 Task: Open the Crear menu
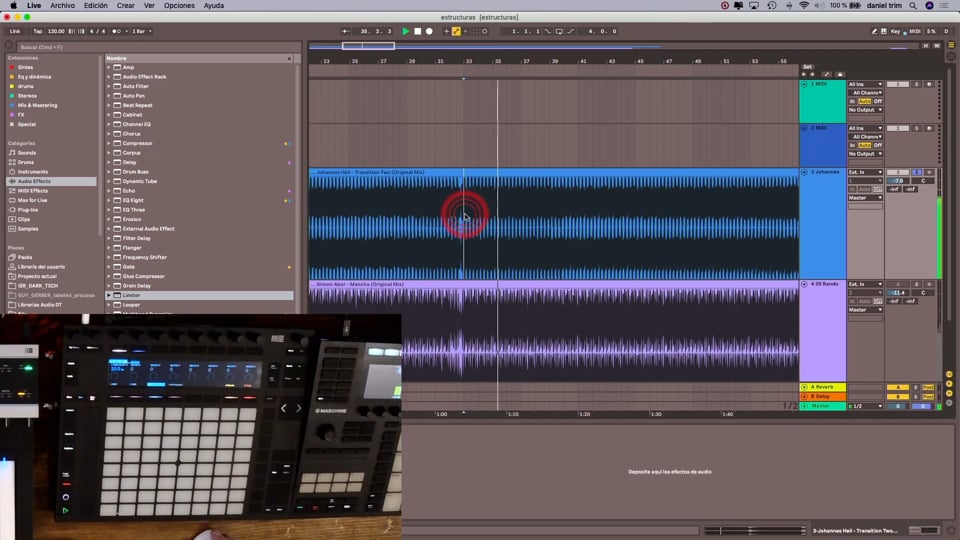click(x=126, y=6)
